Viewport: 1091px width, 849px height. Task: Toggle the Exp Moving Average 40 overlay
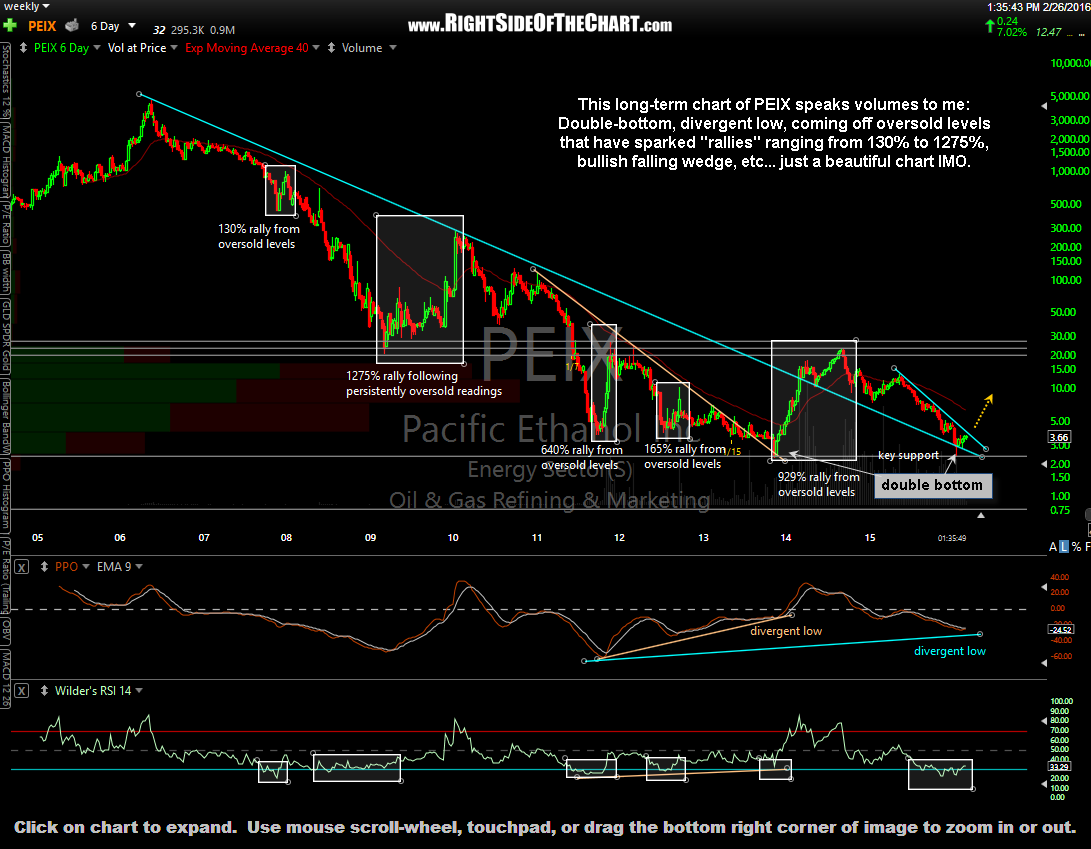pos(245,47)
